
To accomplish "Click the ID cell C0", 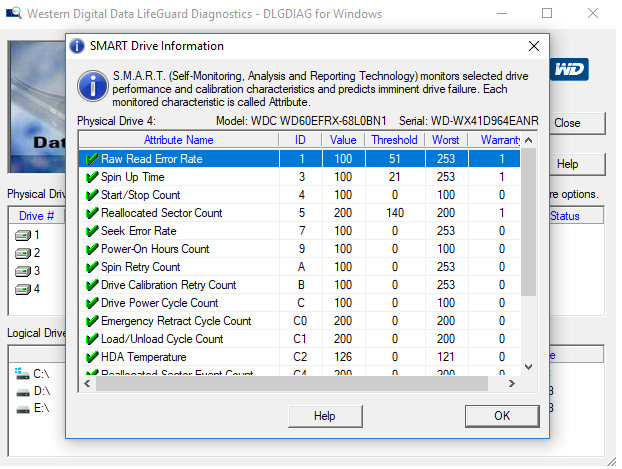I will coord(300,321).
